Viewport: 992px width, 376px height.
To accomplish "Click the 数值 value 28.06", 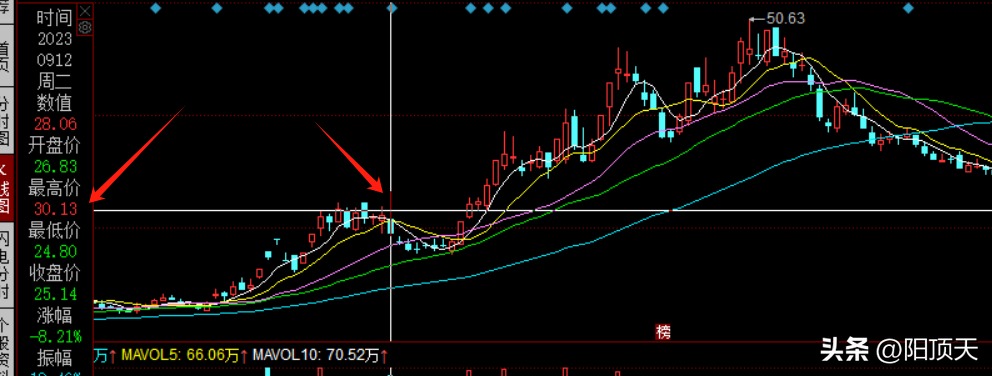I will pos(56,125).
